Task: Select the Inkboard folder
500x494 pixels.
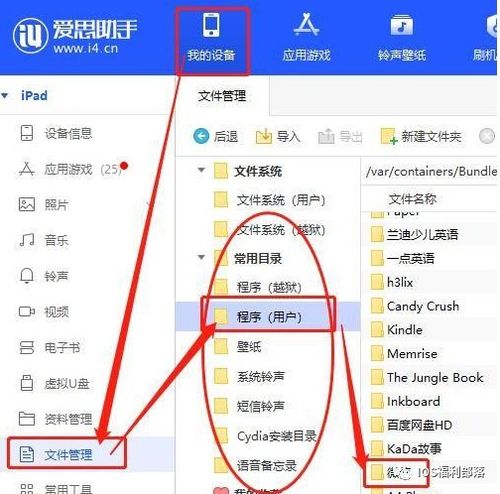Action: click(405, 401)
